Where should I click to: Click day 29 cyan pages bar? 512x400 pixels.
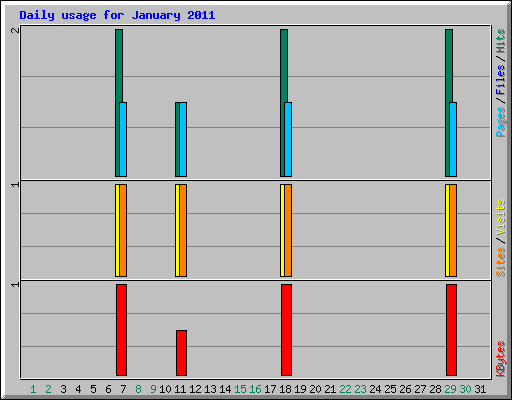(x=453, y=139)
